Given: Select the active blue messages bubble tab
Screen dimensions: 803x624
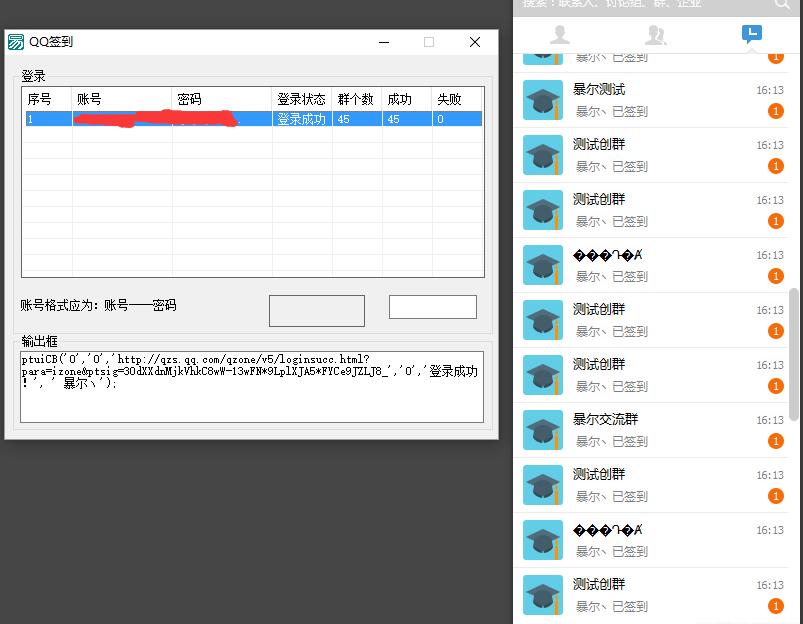Looking at the screenshot, I should click(x=751, y=33).
